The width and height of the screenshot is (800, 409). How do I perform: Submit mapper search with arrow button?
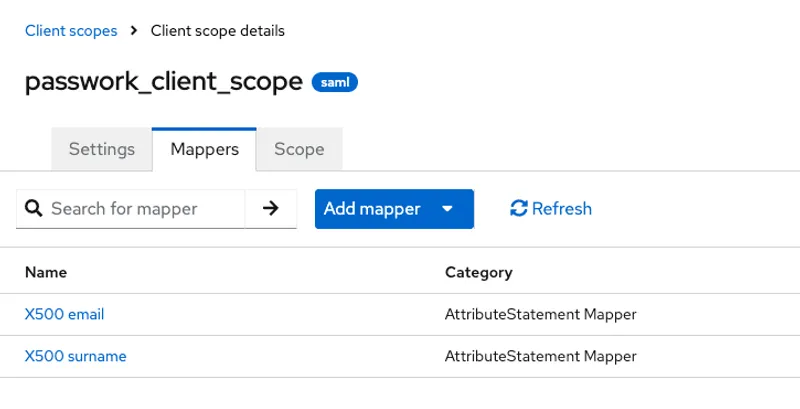click(x=270, y=209)
